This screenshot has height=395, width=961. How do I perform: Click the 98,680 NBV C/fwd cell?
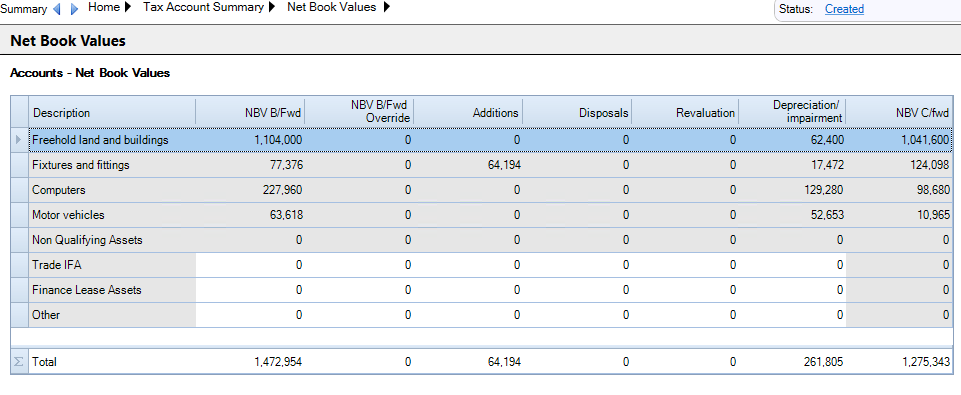coord(900,190)
